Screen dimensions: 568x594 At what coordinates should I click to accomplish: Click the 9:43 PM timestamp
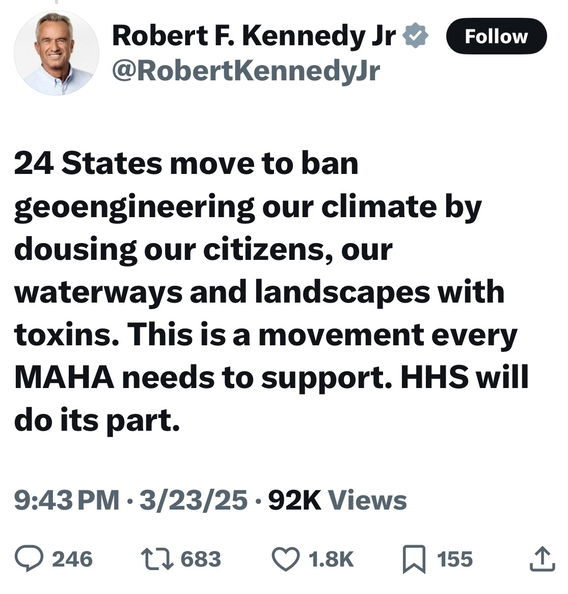coord(67,500)
